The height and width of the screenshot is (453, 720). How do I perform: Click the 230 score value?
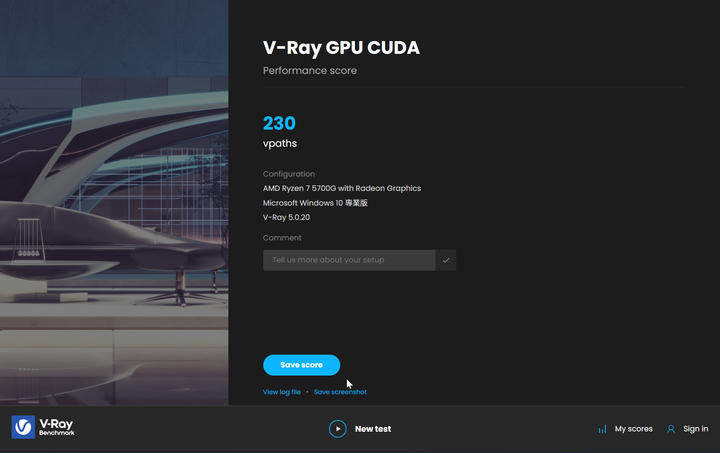[279, 123]
